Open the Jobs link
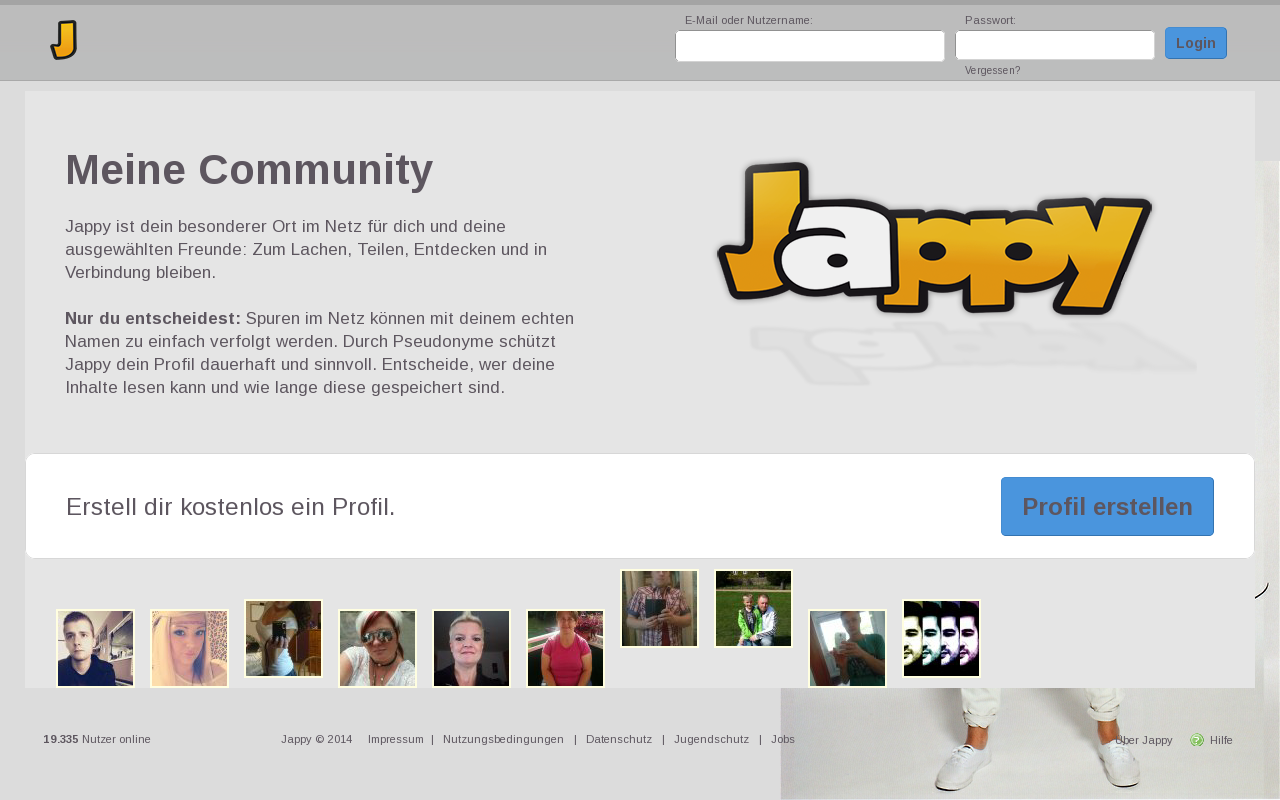 click(x=783, y=739)
